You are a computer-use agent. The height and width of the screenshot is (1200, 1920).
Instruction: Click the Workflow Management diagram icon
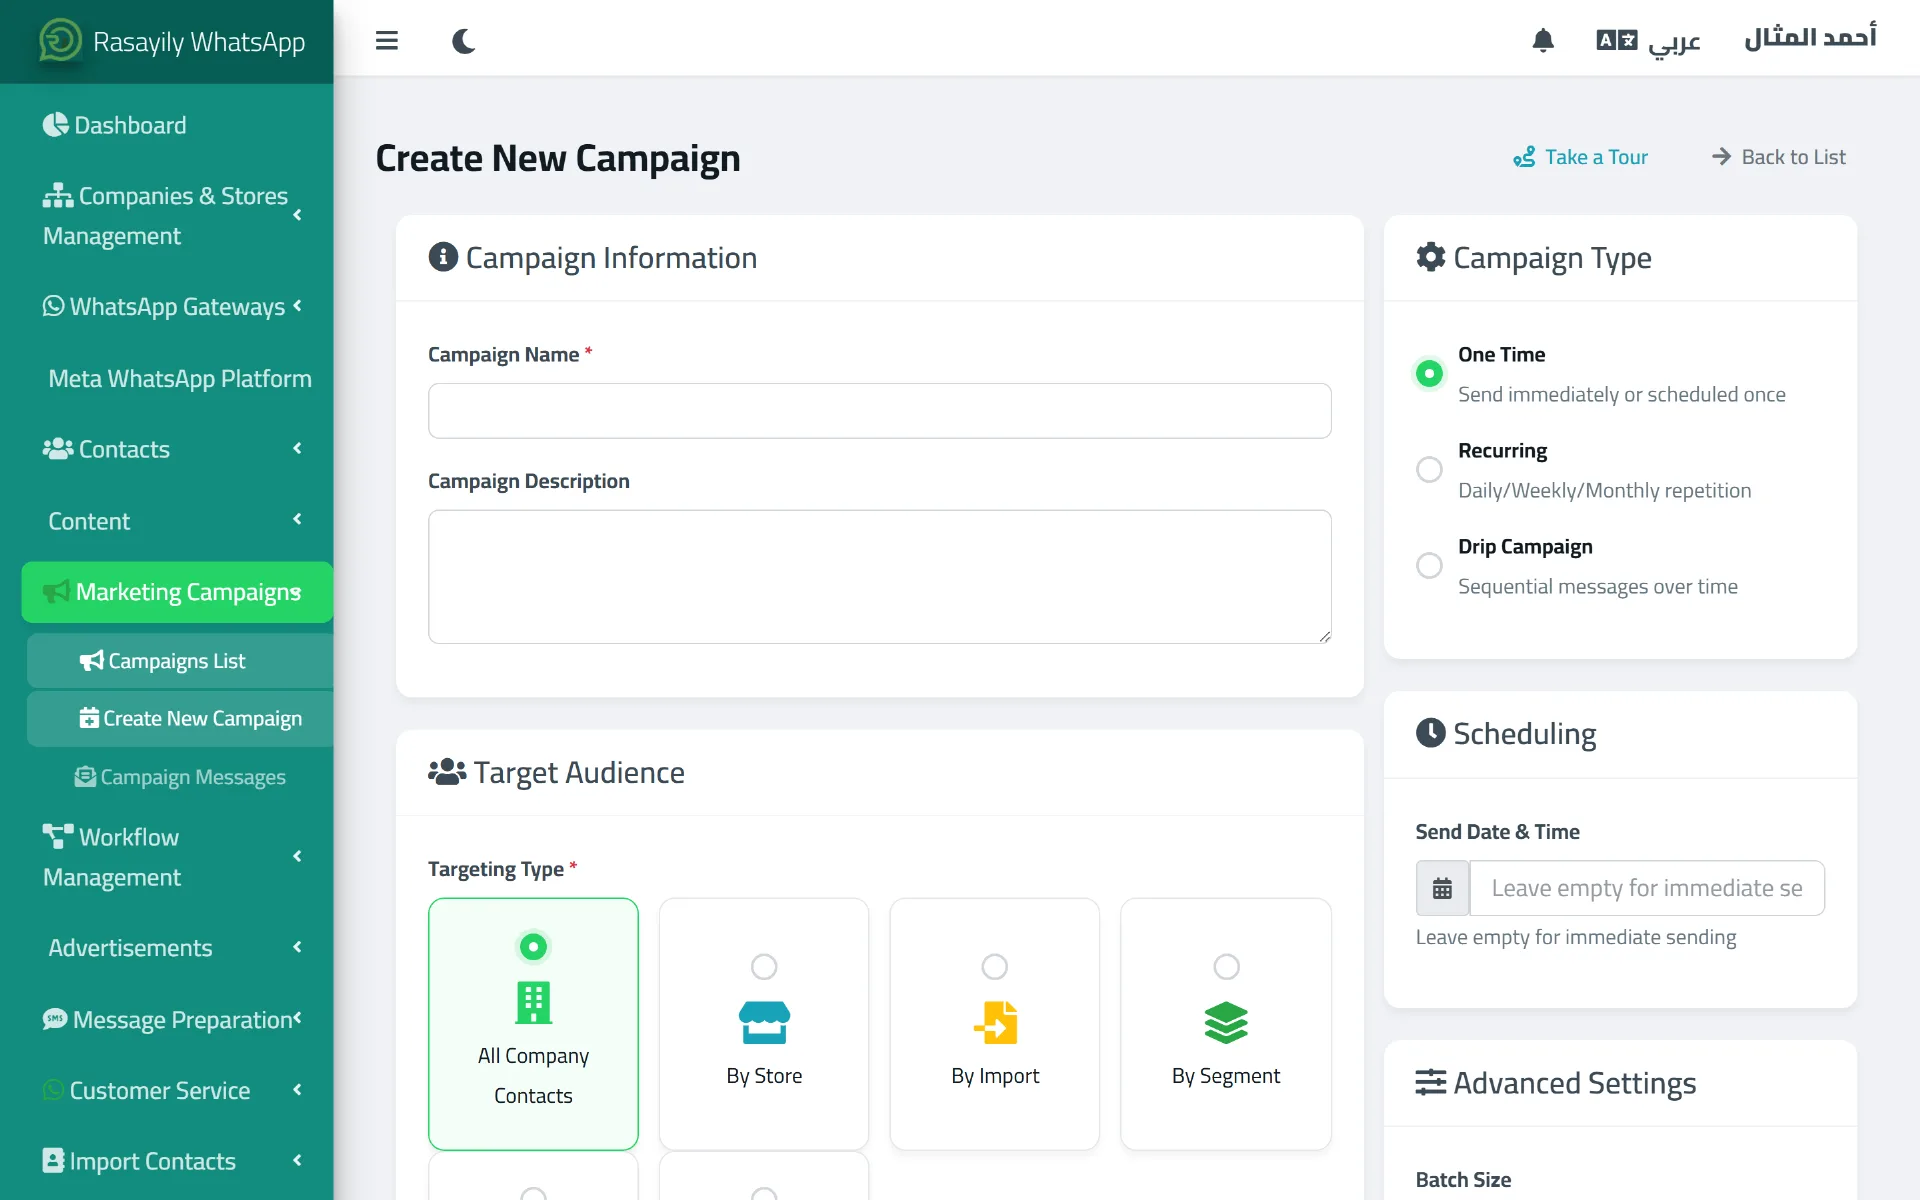pyautogui.click(x=58, y=836)
